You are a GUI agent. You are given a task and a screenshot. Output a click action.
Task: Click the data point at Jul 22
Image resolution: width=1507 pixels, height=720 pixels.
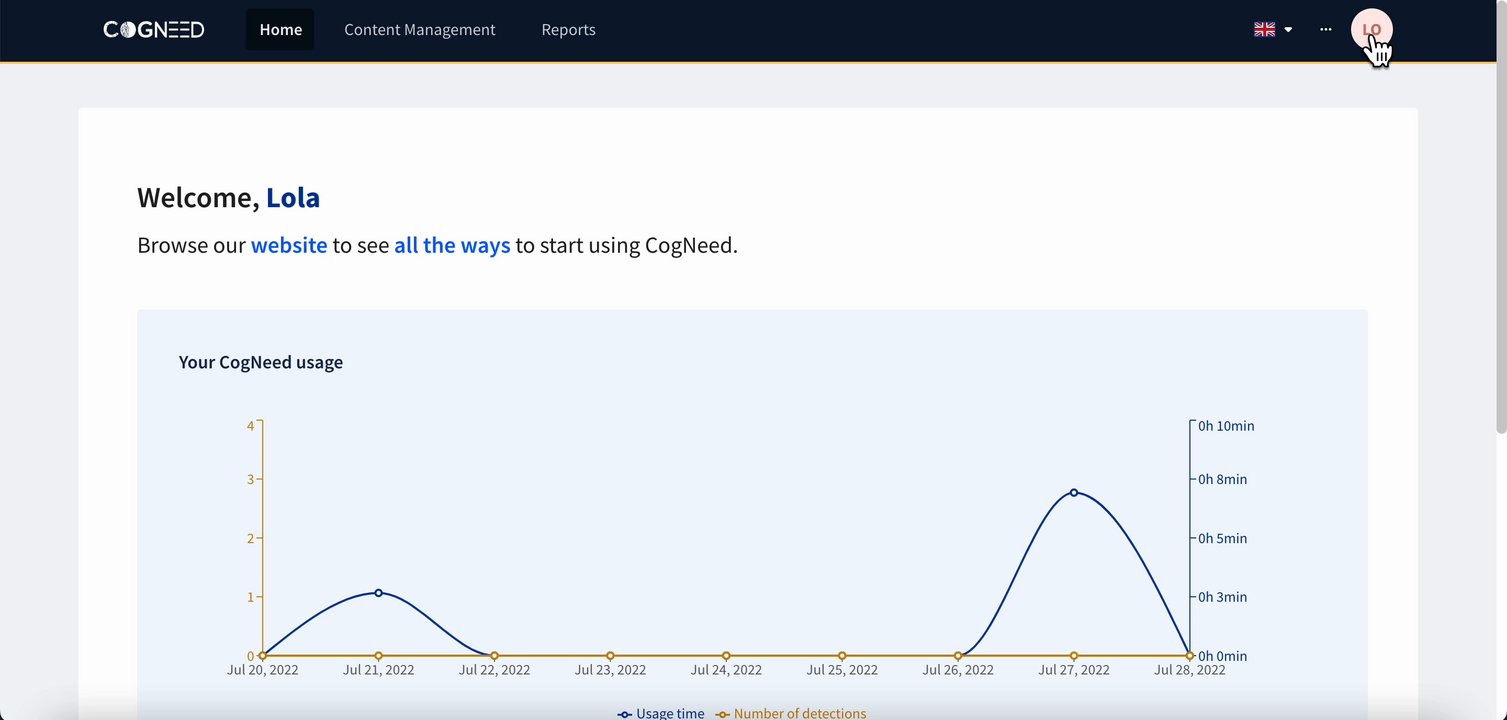[x=494, y=656]
